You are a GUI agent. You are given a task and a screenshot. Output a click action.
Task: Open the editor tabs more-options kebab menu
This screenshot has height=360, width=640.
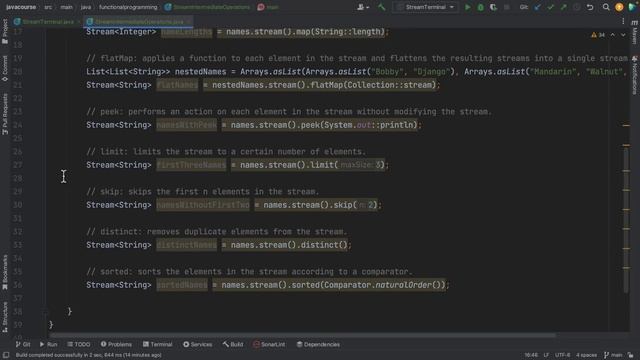click(623, 21)
